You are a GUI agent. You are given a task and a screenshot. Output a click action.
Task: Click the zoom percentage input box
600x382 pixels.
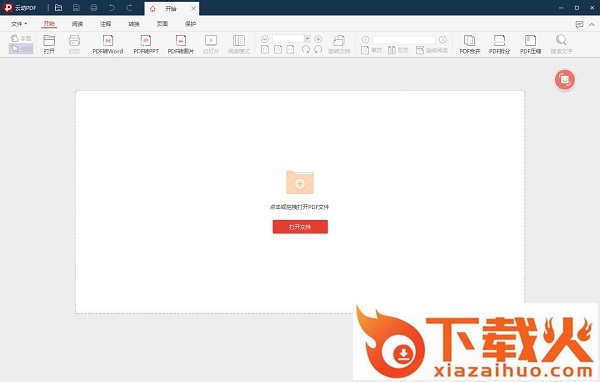tap(288, 39)
